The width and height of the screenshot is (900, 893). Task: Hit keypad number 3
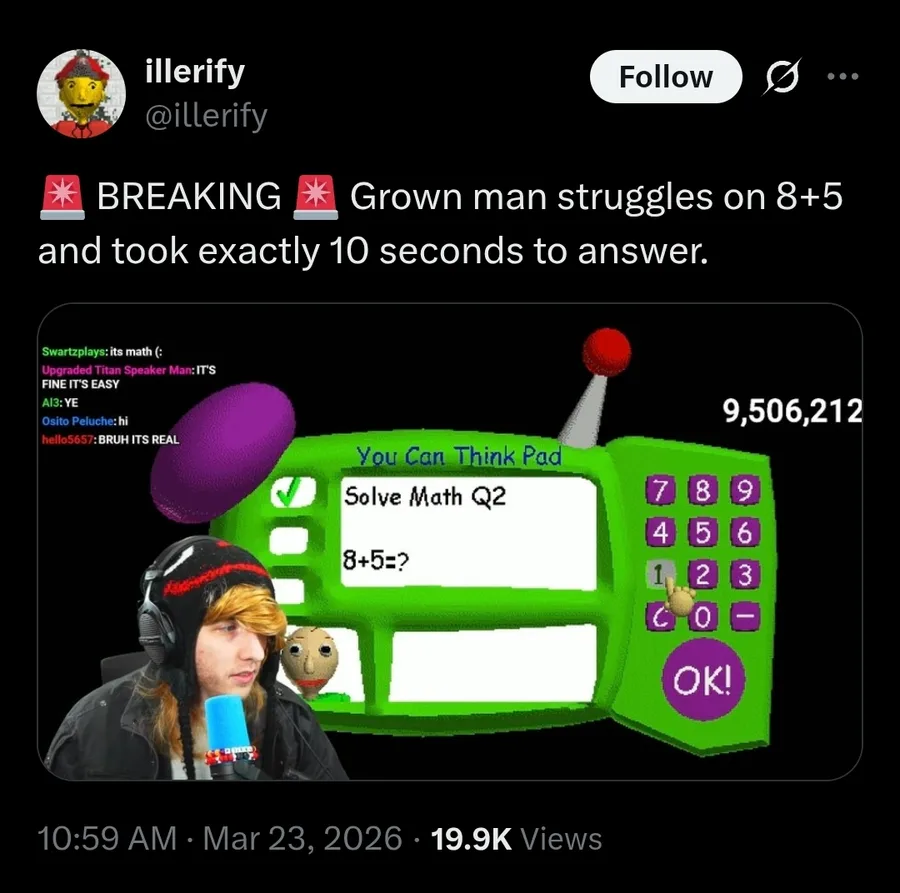[x=745, y=574]
